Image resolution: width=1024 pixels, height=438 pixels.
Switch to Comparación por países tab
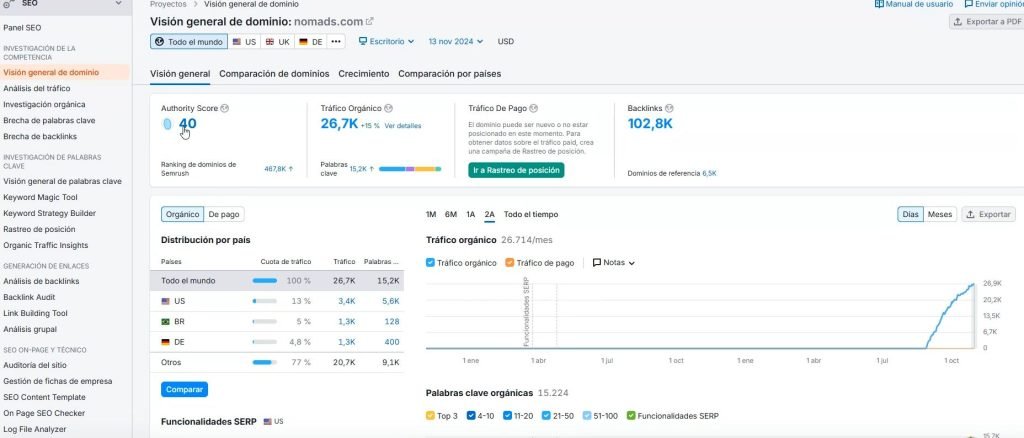pos(450,74)
